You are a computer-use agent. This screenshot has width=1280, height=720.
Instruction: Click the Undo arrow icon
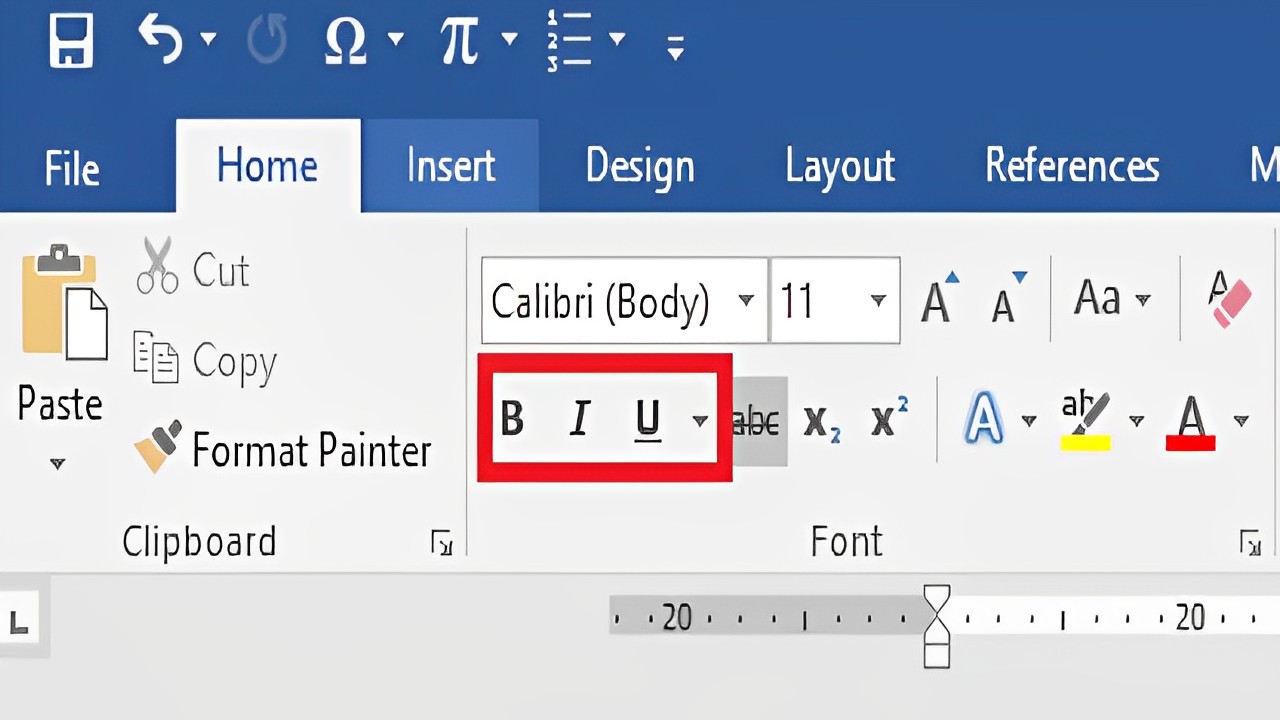point(161,41)
